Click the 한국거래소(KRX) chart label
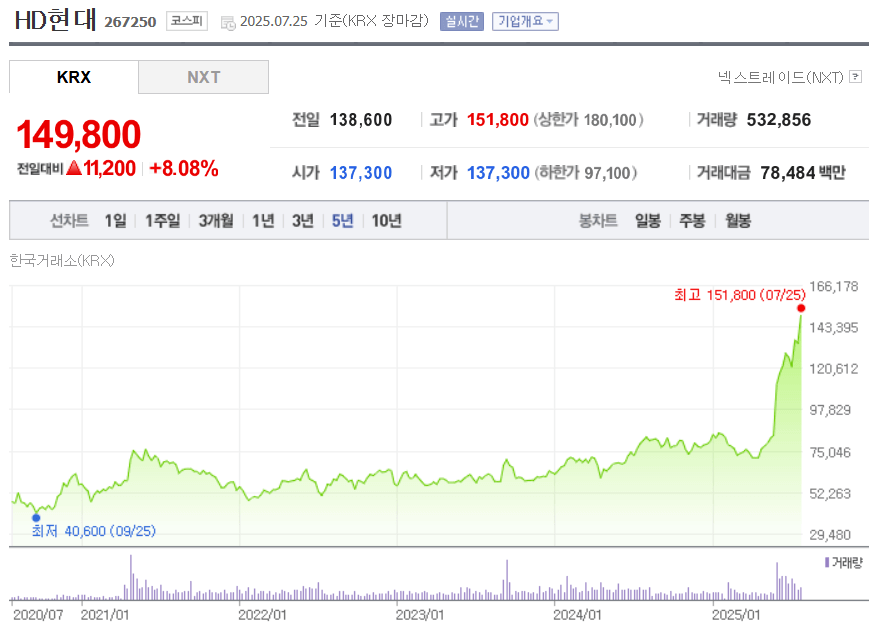 62,260
